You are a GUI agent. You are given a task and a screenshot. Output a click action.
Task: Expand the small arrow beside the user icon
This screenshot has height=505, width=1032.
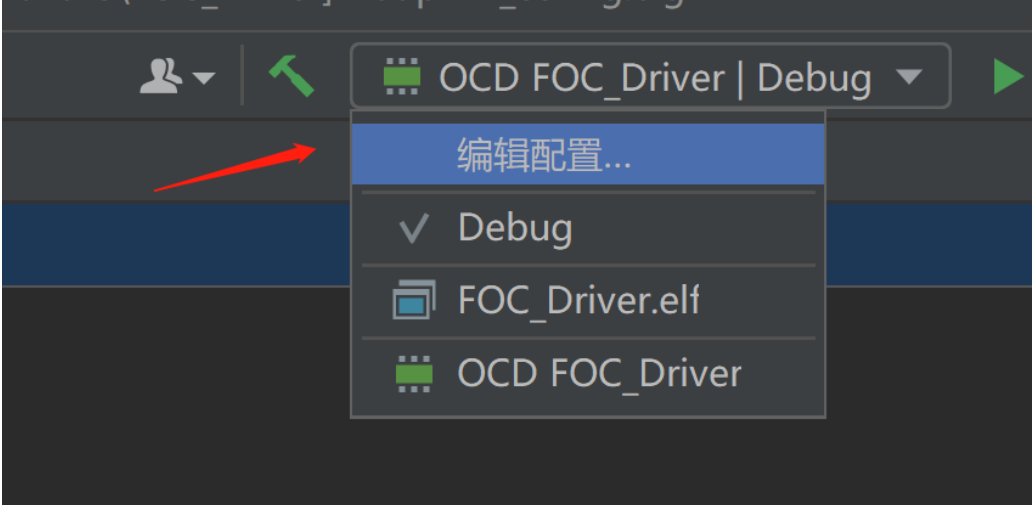204,78
